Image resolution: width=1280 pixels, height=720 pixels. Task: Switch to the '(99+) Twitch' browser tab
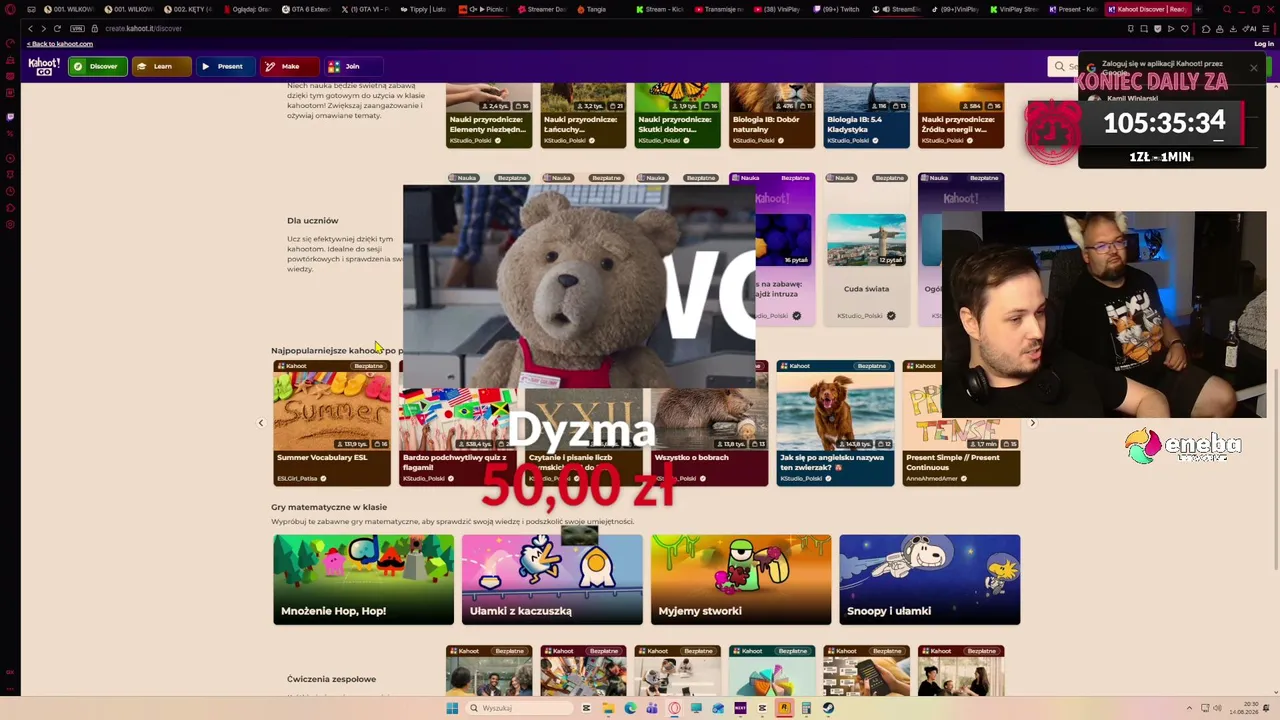[837, 9]
